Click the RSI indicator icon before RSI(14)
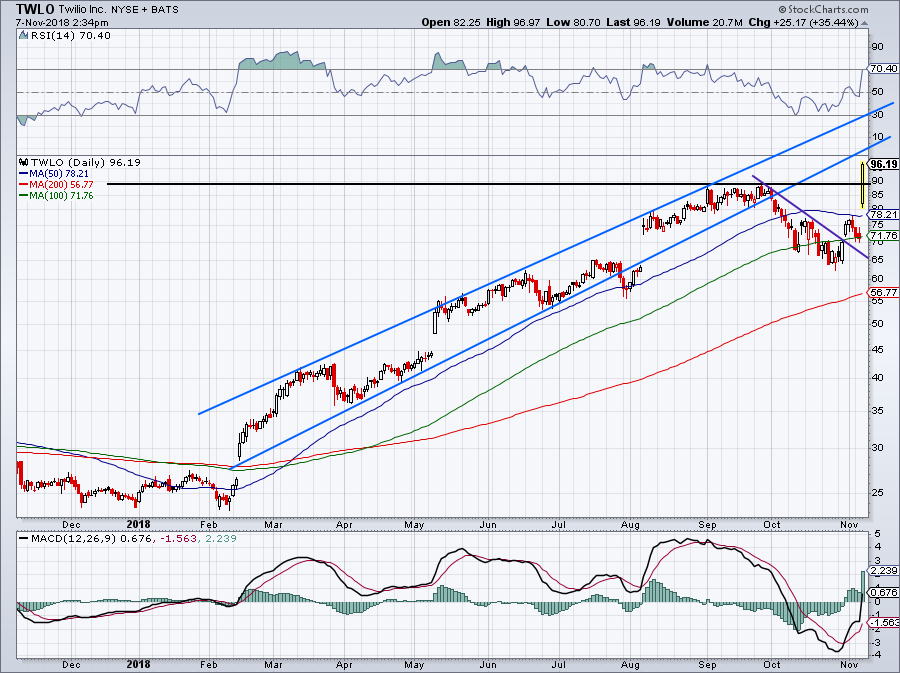The height and width of the screenshot is (673, 900). [x=23, y=35]
